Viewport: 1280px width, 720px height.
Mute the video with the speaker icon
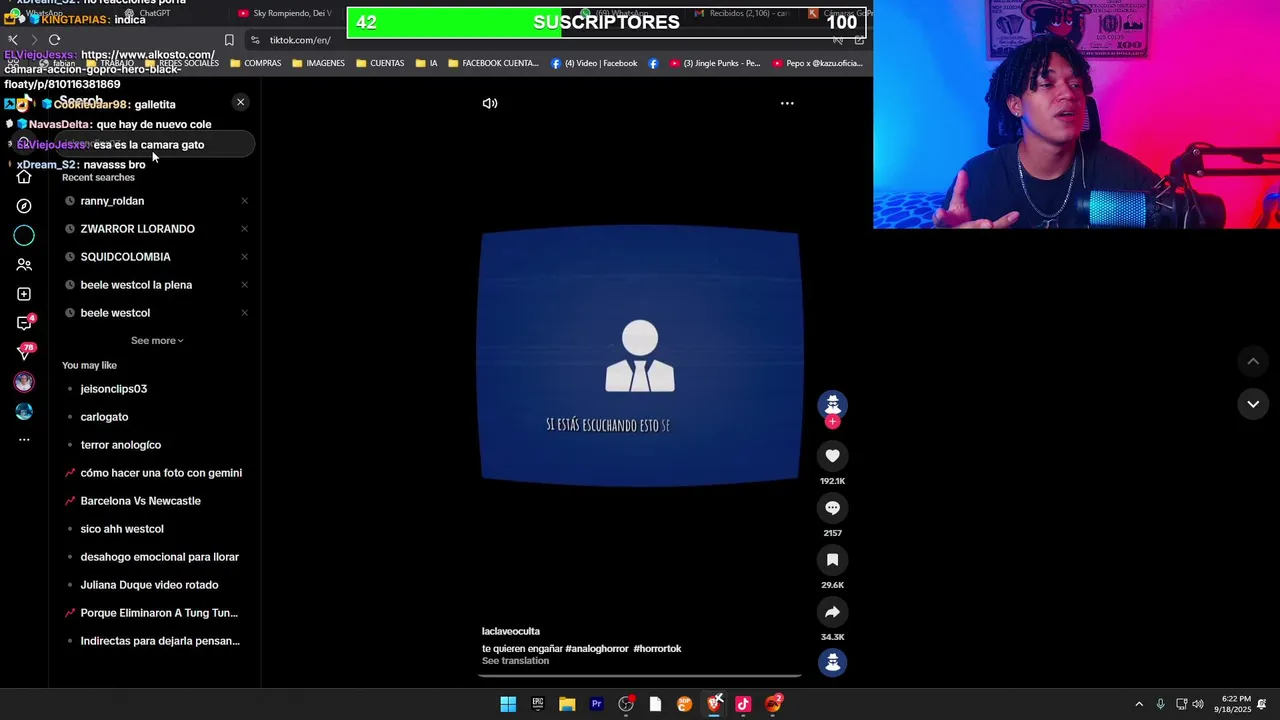pyautogui.click(x=490, y=103)
